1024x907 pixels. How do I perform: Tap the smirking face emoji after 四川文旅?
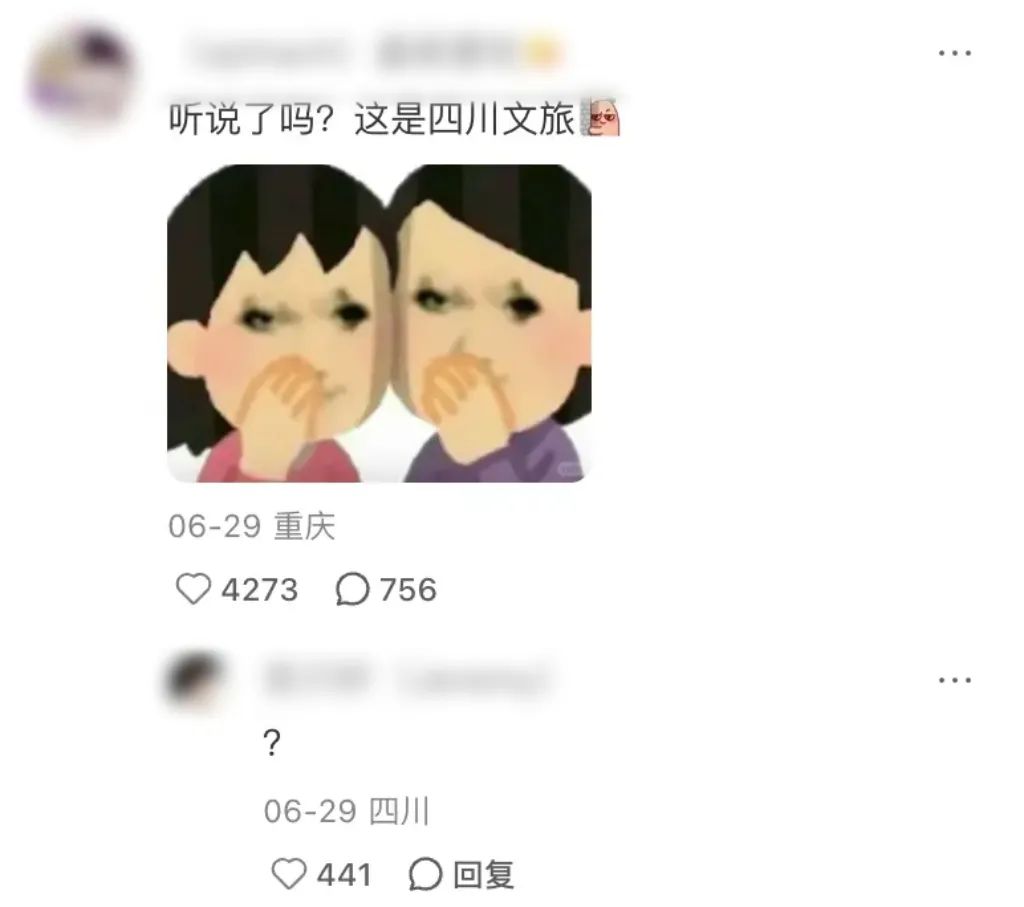[x=600, y=118]
